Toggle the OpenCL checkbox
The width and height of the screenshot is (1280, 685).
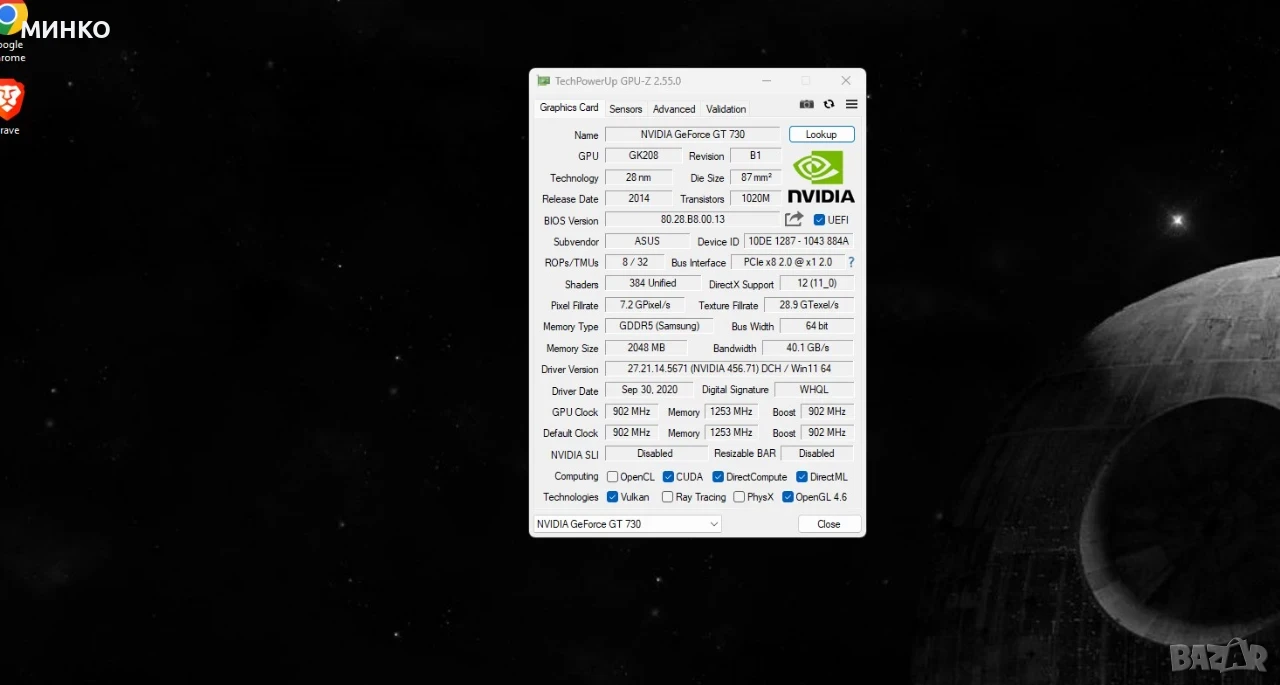click(x=612, y=477)
